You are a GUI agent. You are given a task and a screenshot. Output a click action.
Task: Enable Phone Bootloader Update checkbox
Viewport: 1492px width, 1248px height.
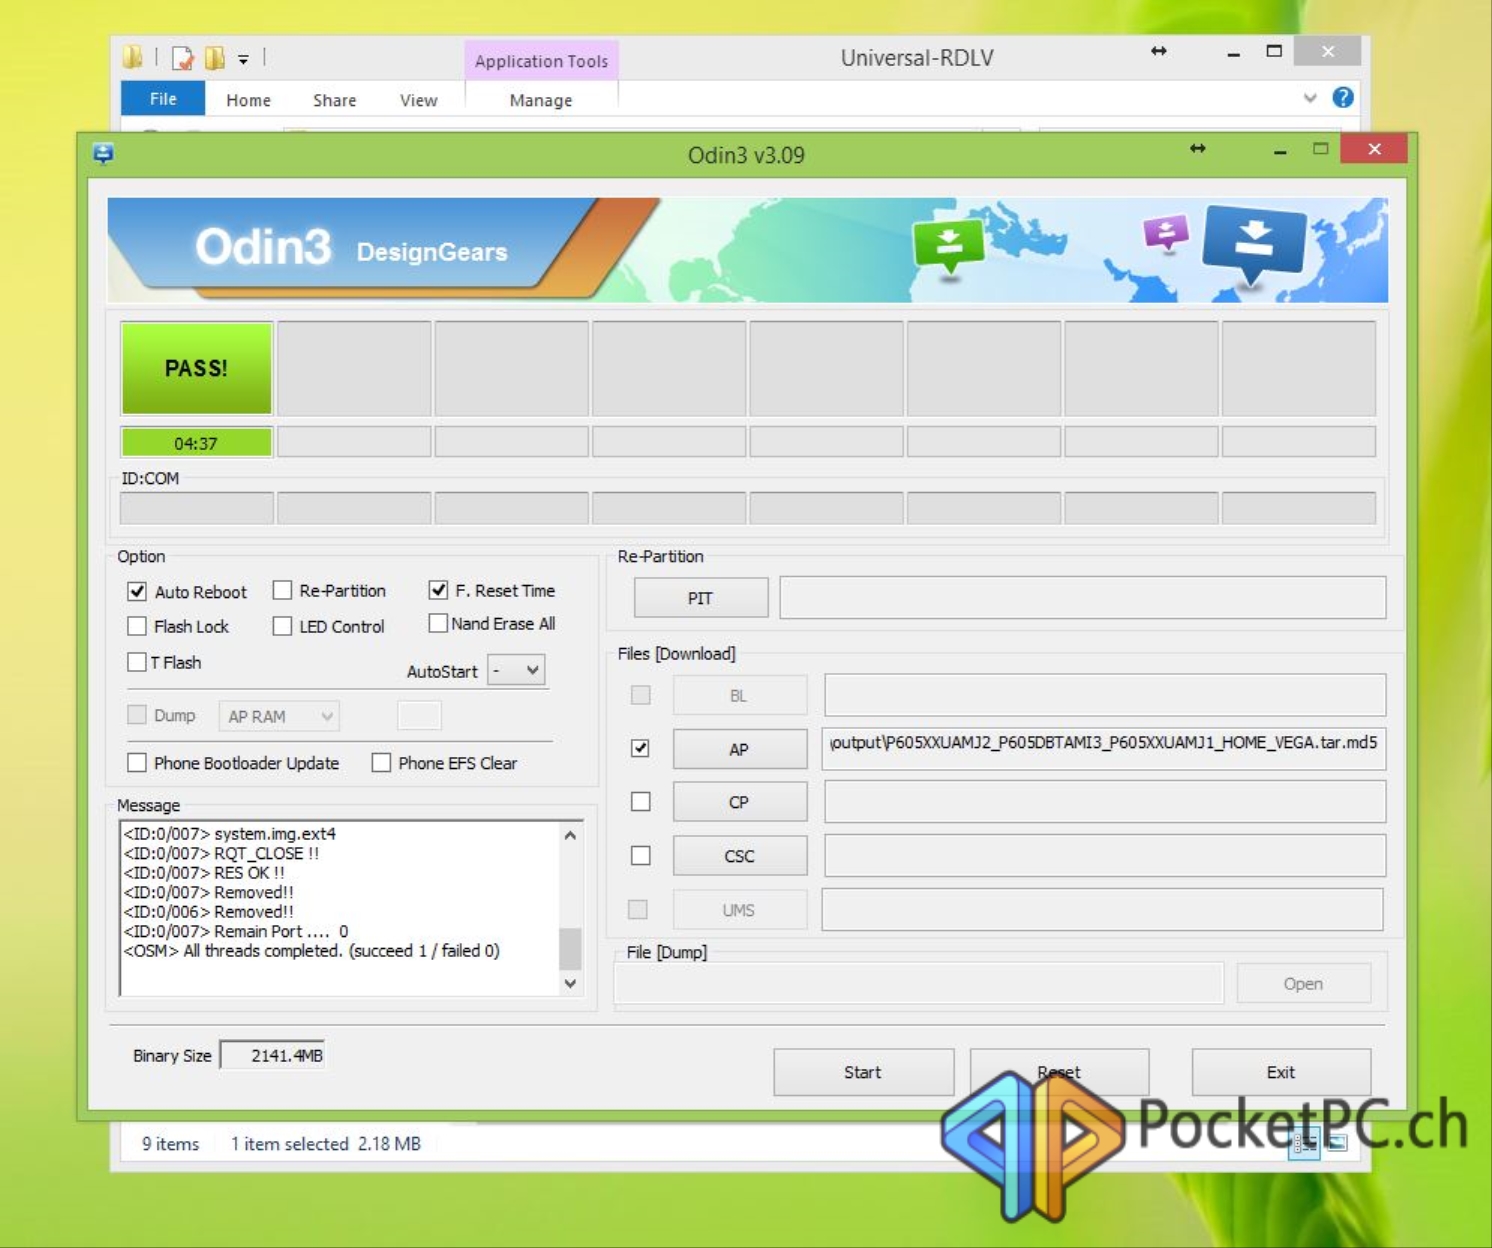[137, 763]
